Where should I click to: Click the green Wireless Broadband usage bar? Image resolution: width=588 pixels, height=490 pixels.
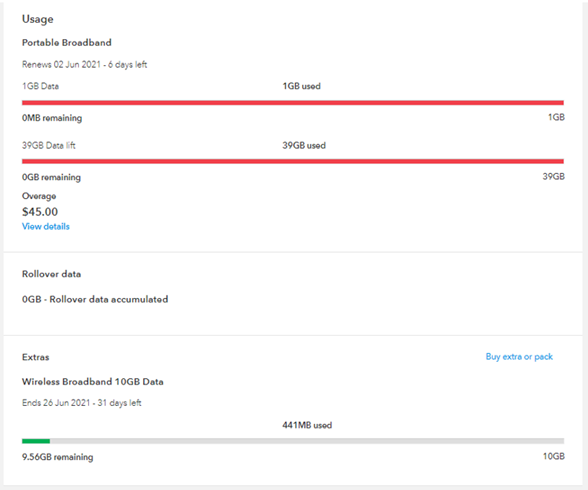click(293, 441)
